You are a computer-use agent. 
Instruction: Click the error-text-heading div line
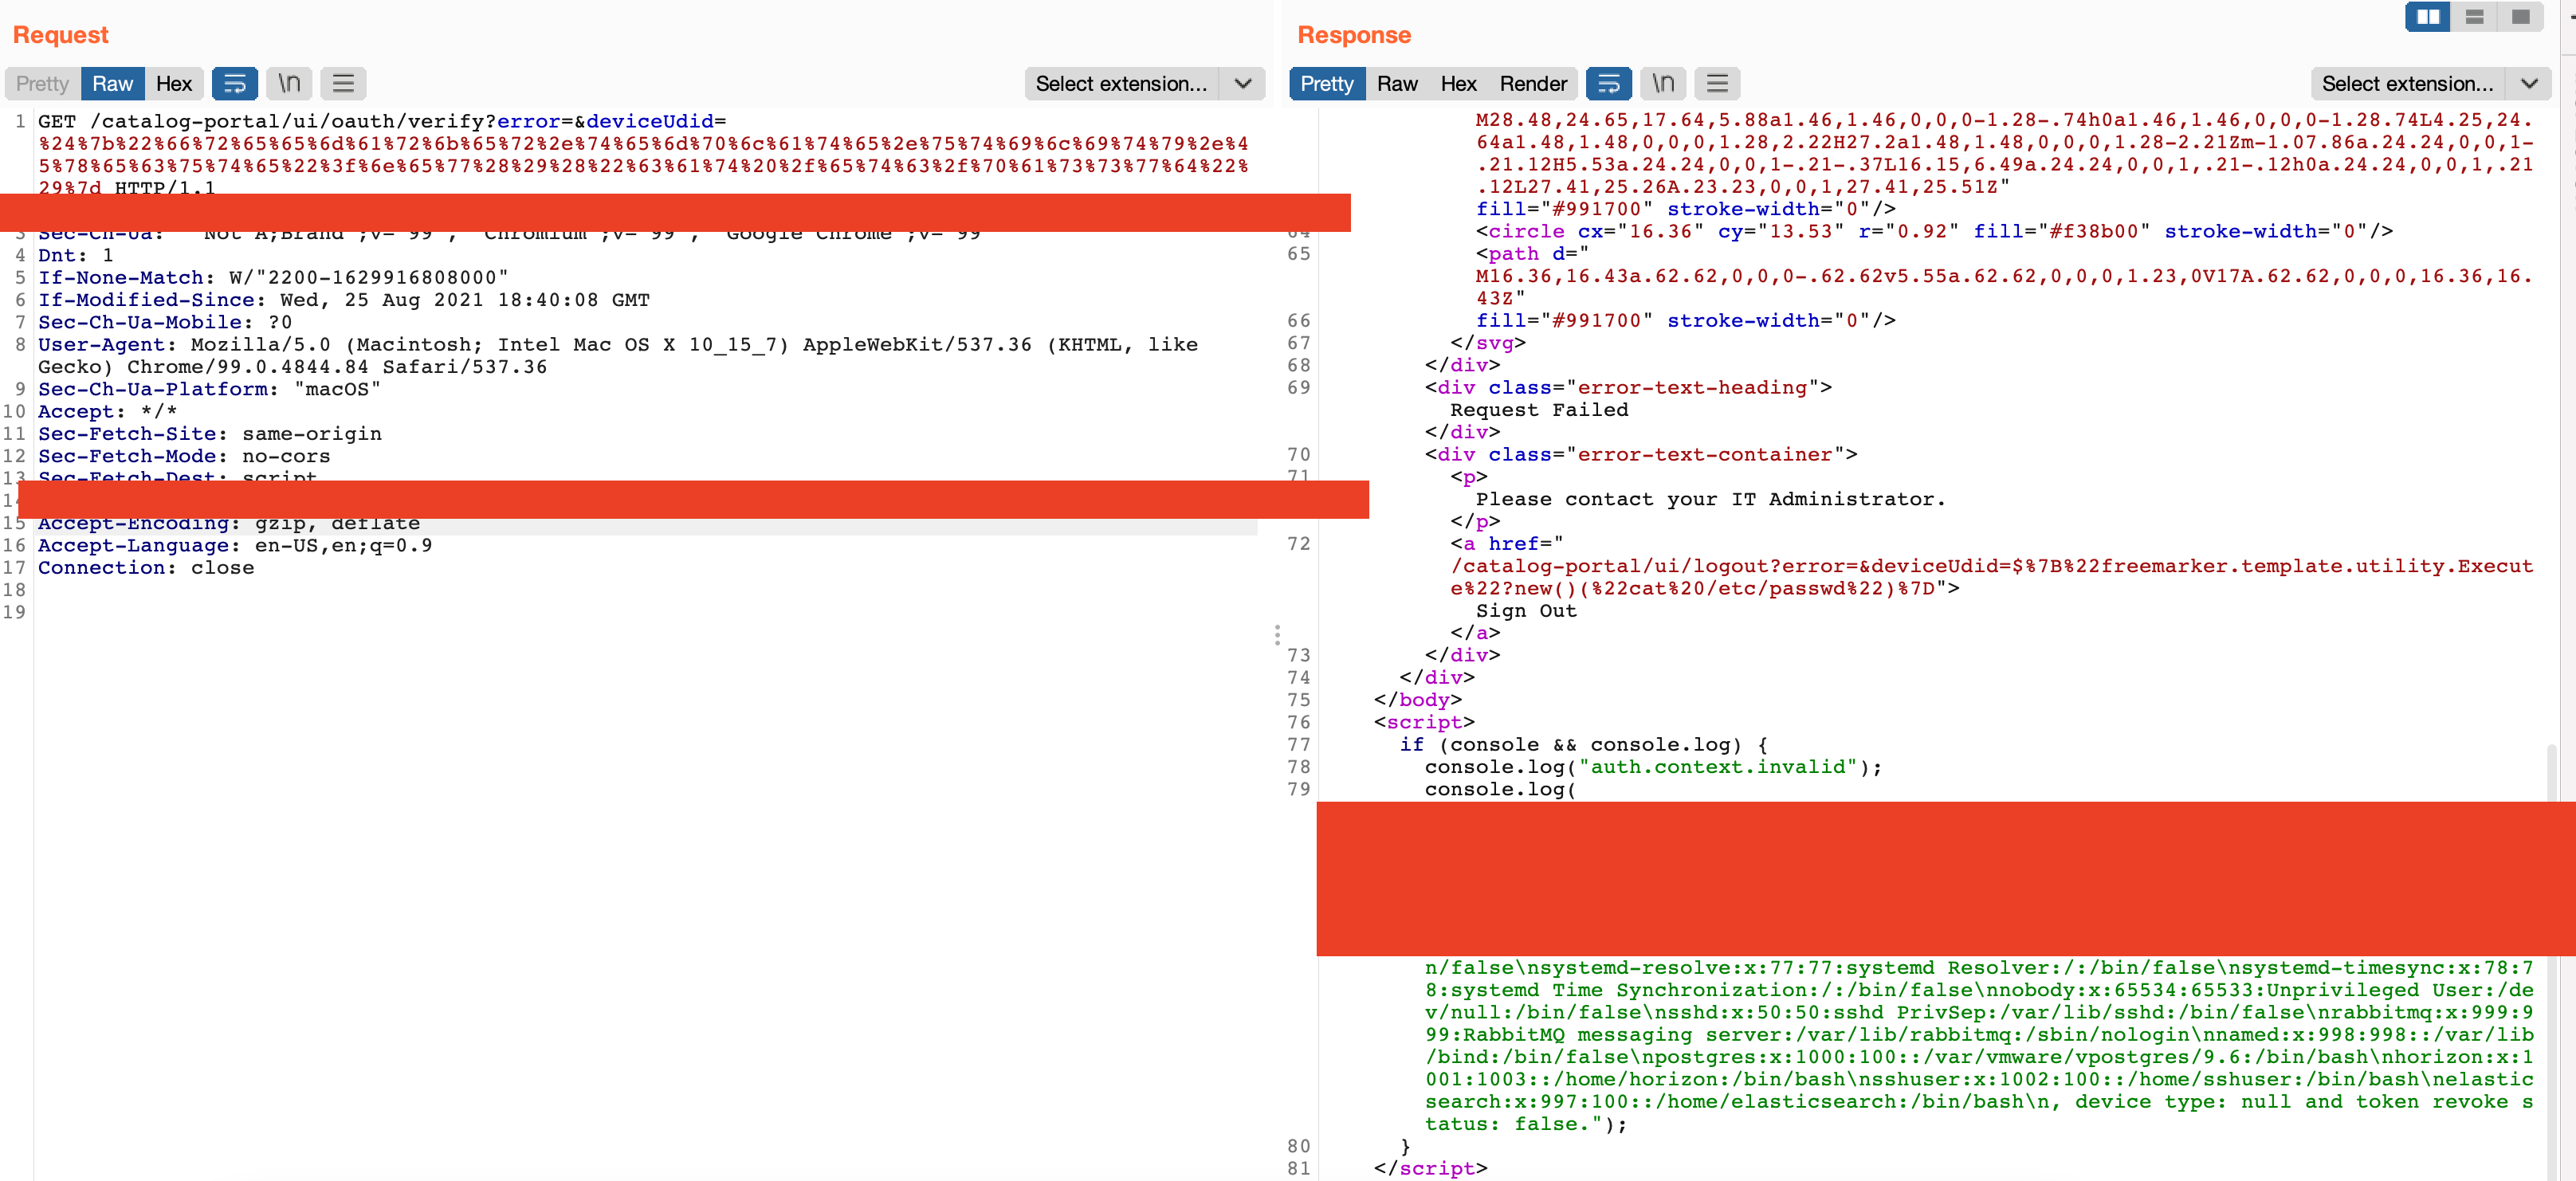pyautogui.click(x=1628, y=387)
